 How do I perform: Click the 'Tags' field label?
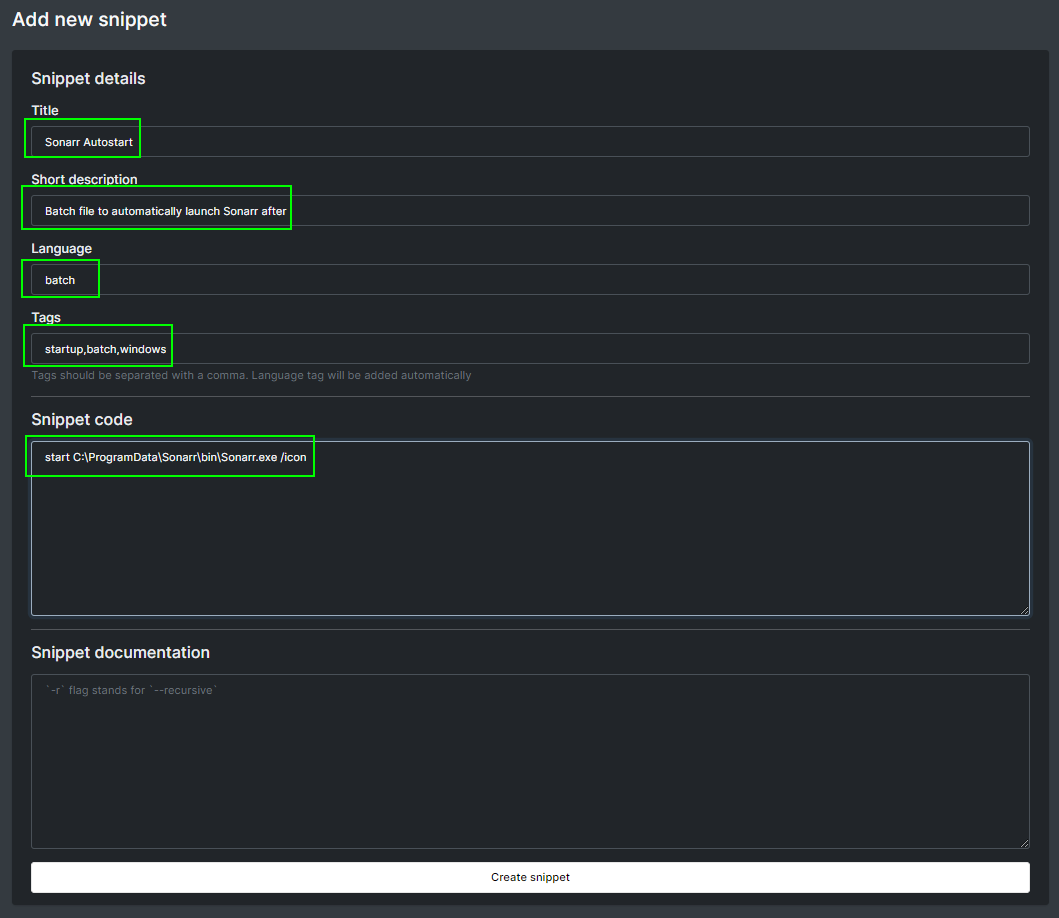pos(46,317)
